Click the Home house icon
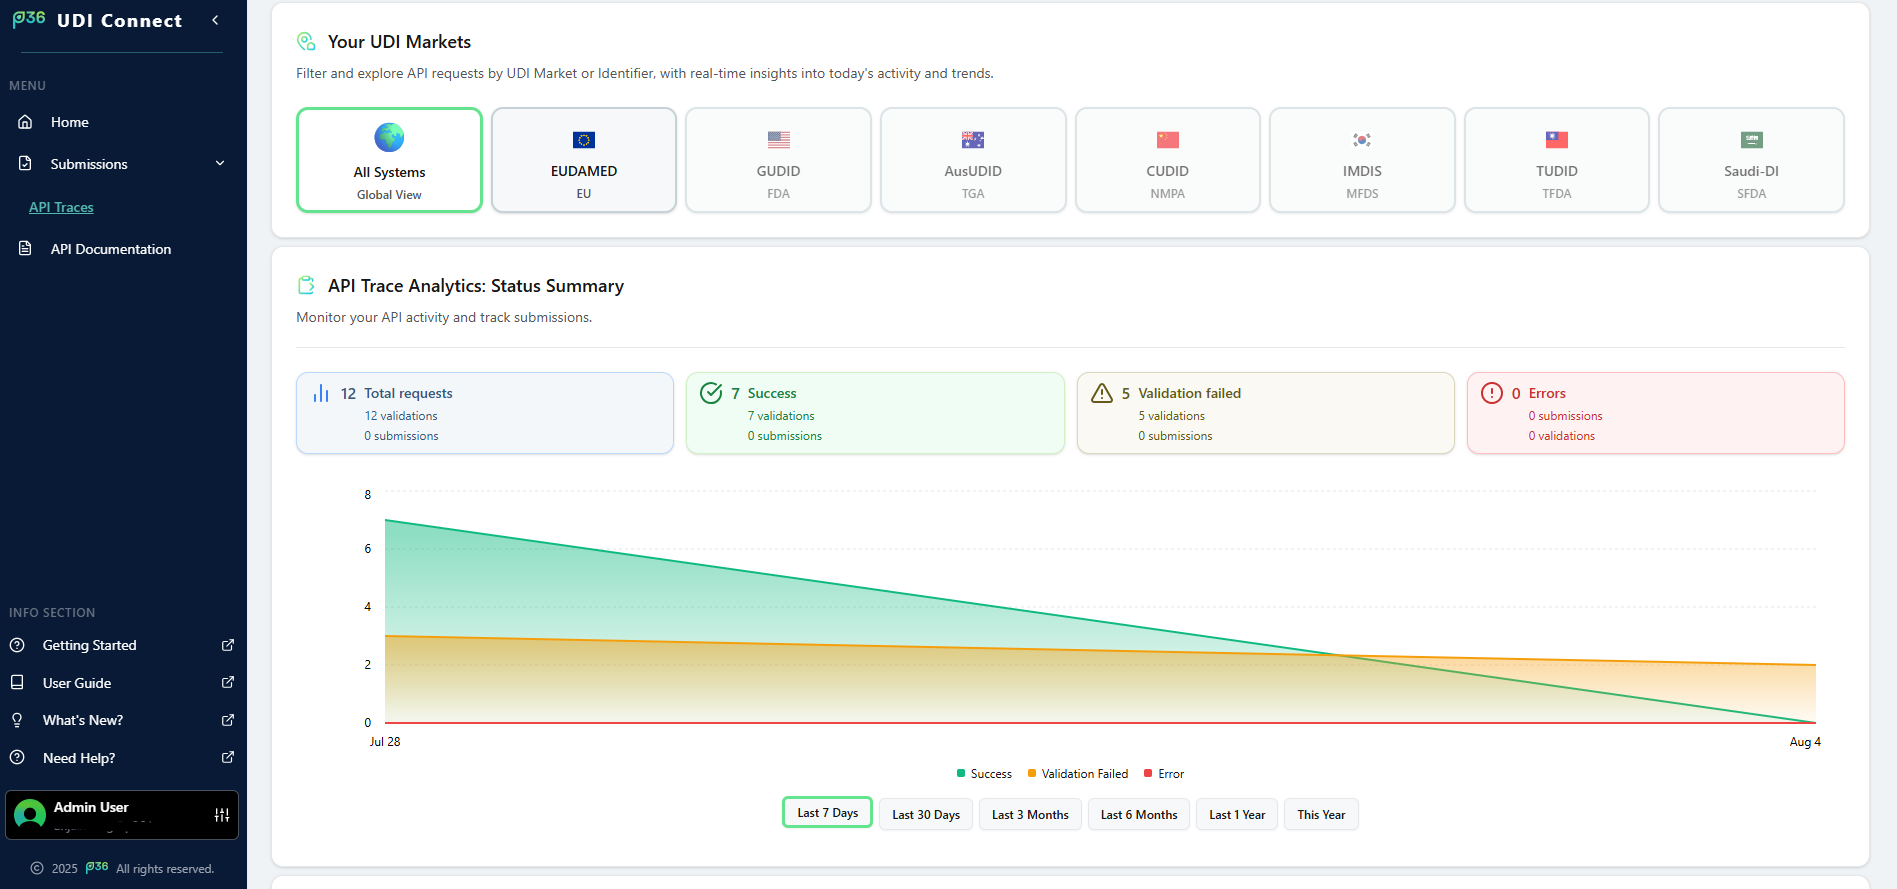 coord(26,122)
